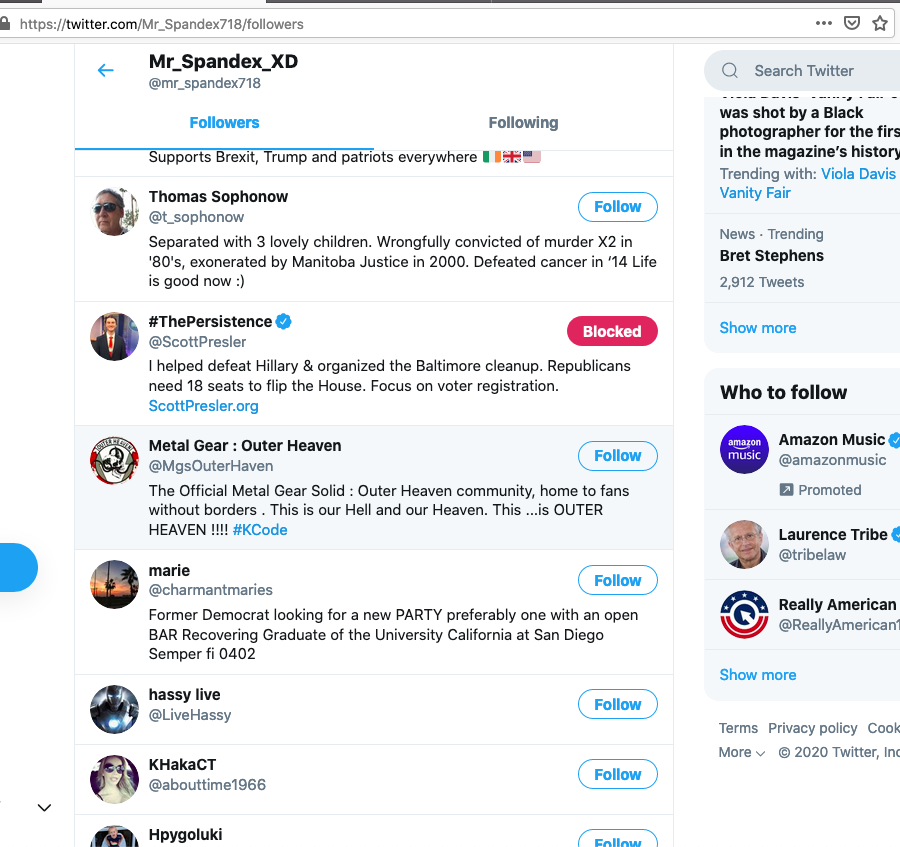Image resolution: width=900 pixels, height=847 pixels.
Task: Click the #KCode hashtag link
Action: click(260, 530)
